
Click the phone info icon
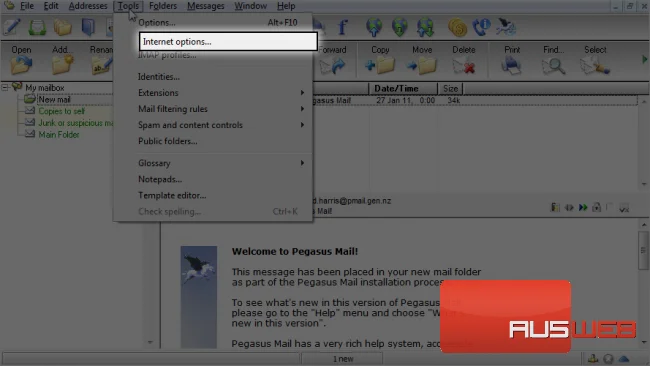coord(482,27)
